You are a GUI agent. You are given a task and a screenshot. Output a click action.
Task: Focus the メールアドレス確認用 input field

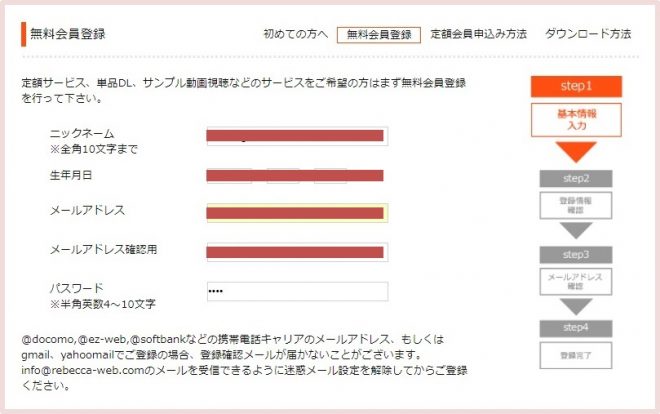[x=296, y=250]
